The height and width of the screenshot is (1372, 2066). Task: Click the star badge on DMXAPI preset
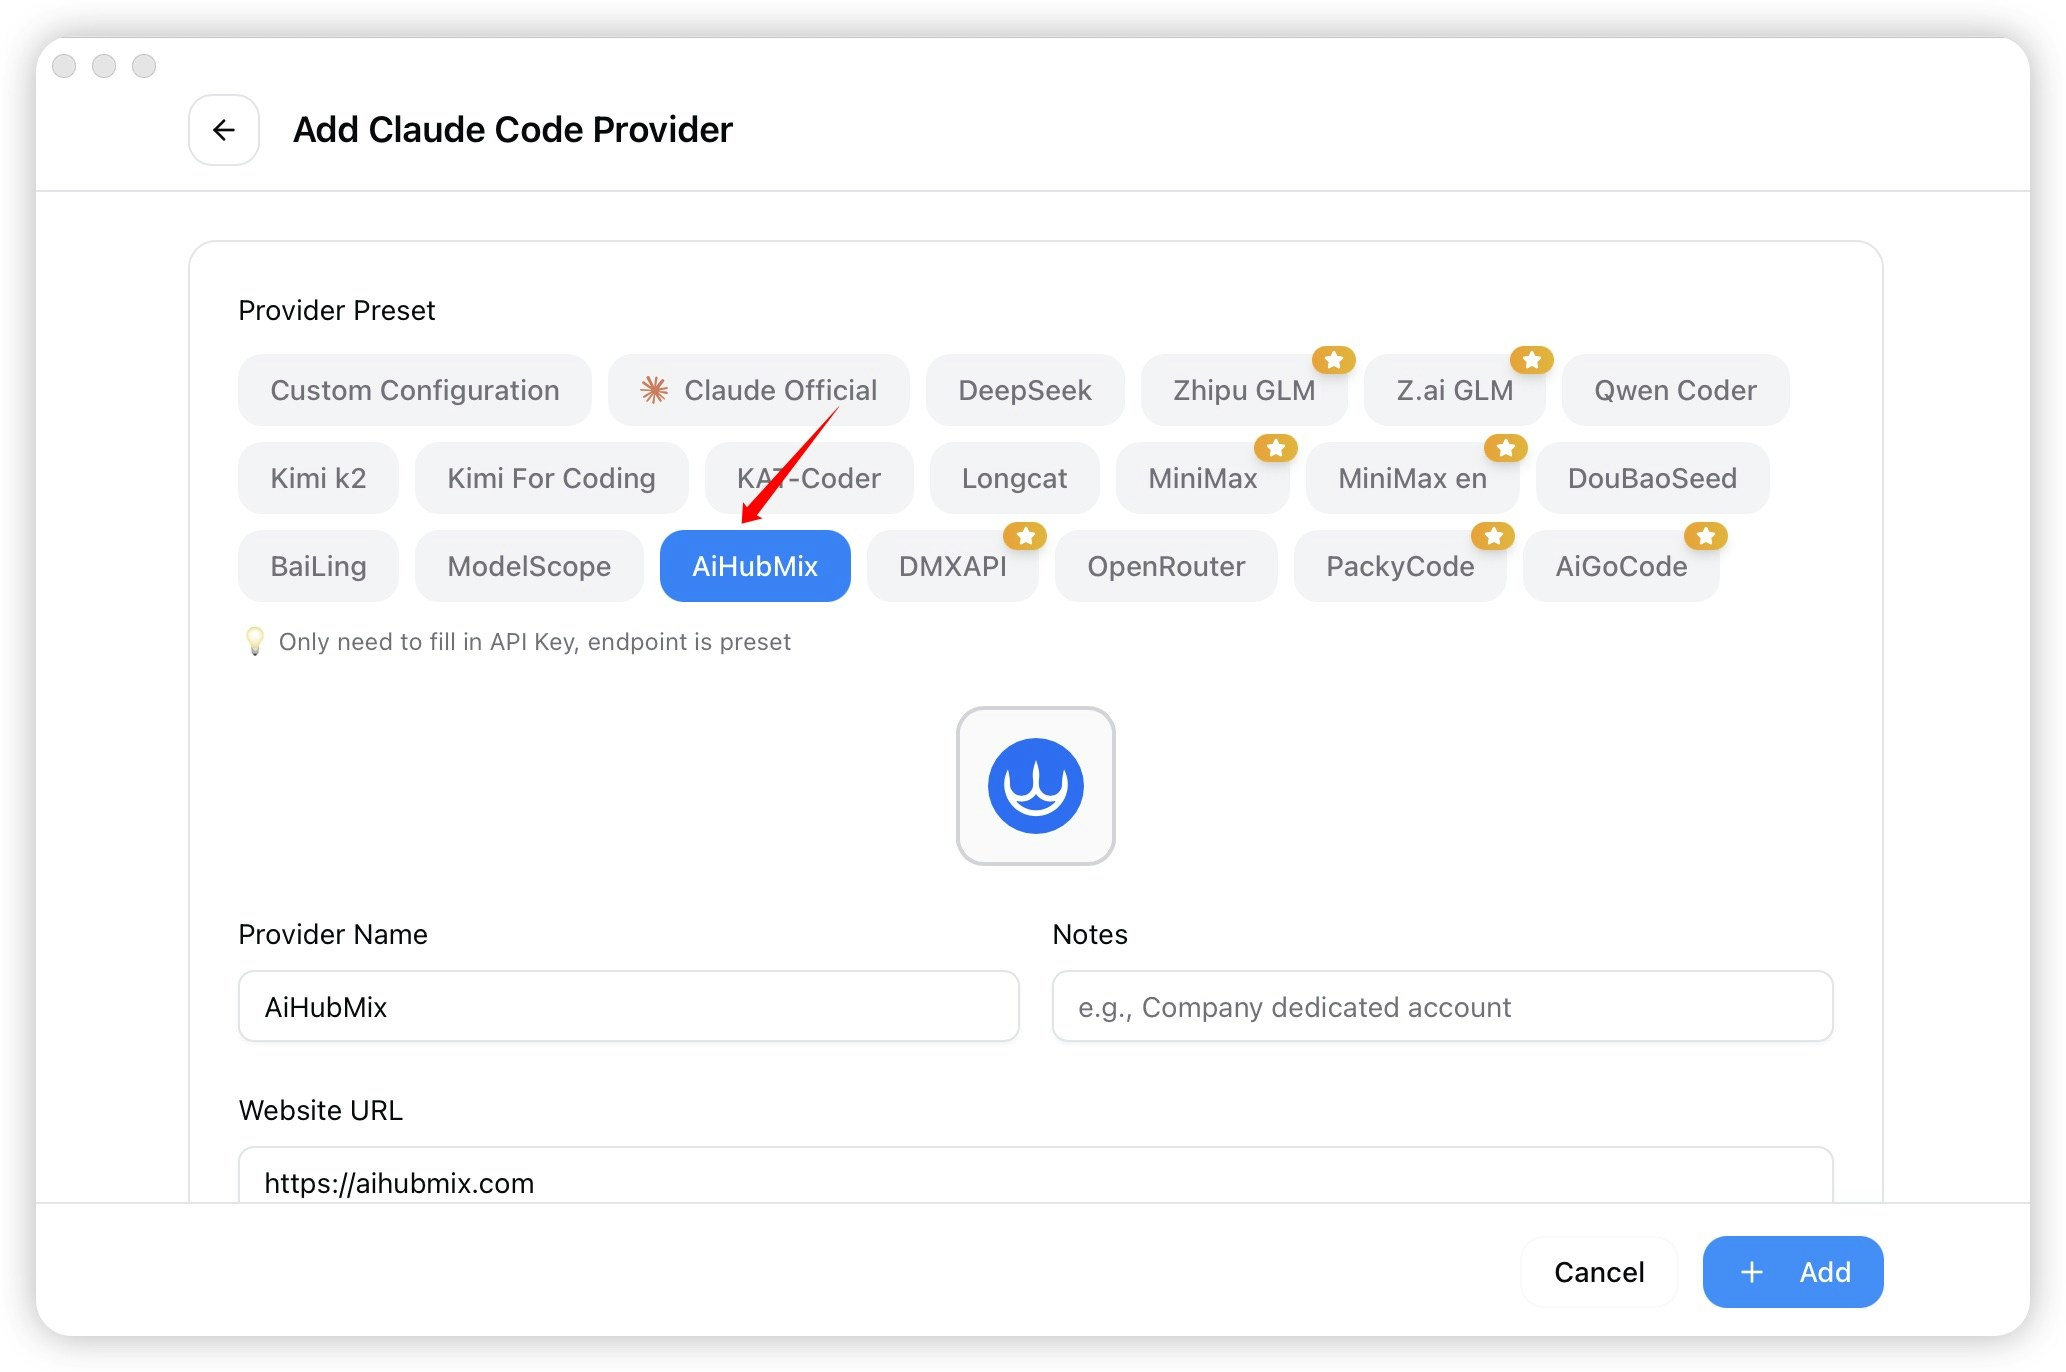click(1025, 536)
